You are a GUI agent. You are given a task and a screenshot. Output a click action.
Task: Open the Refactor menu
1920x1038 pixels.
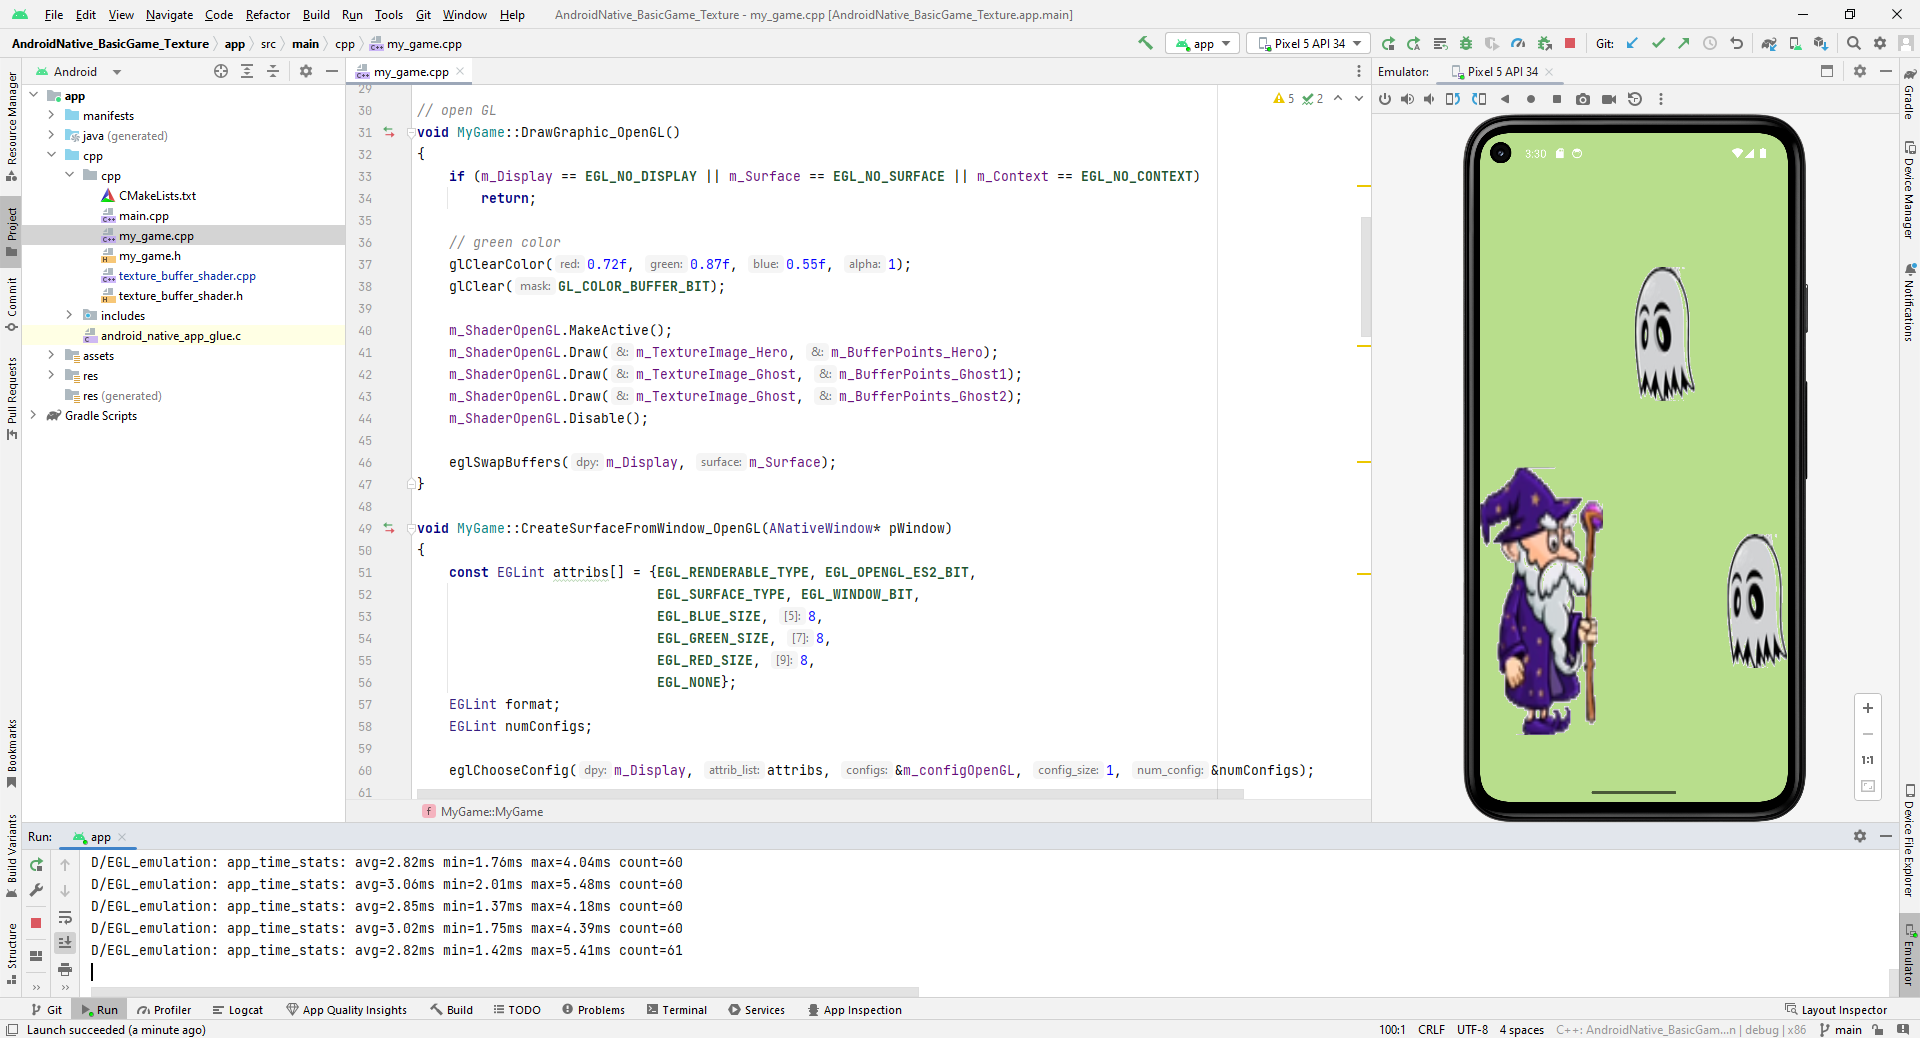(267, 15)
